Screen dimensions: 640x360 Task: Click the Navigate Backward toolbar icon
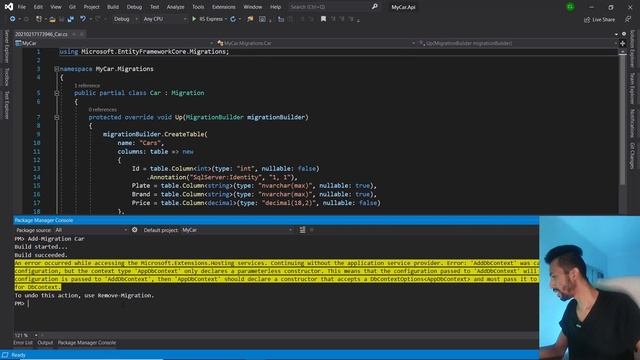13,19
